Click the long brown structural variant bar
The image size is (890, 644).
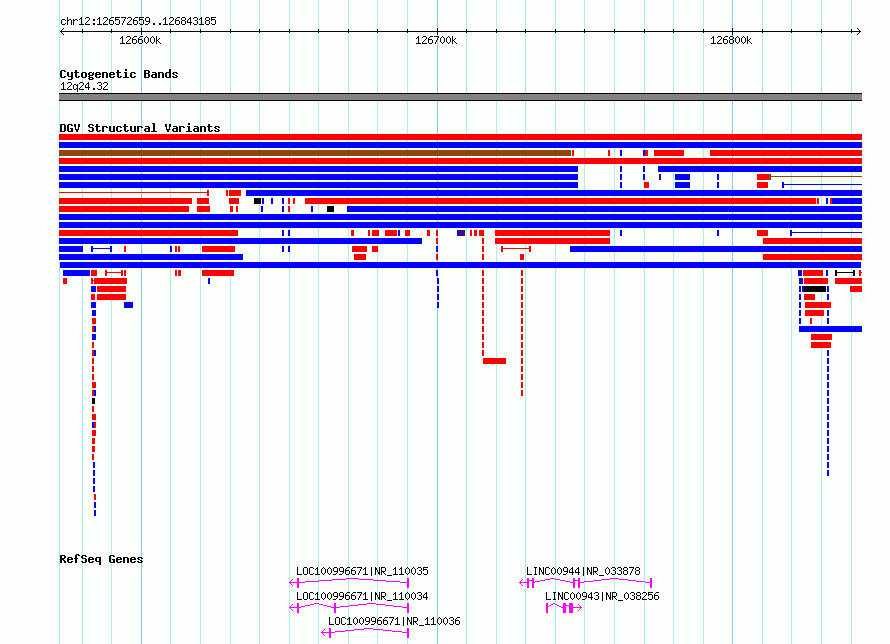point(315,153)
